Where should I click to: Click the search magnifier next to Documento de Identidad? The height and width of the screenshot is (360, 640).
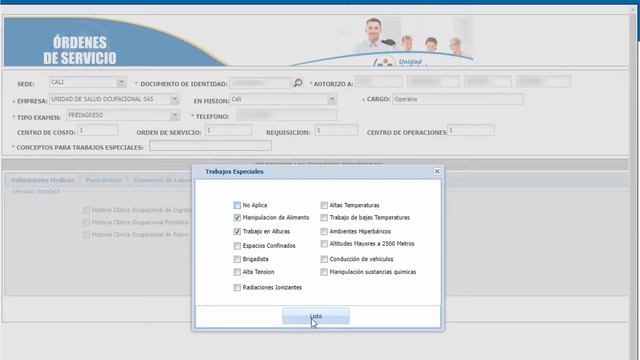298,83
